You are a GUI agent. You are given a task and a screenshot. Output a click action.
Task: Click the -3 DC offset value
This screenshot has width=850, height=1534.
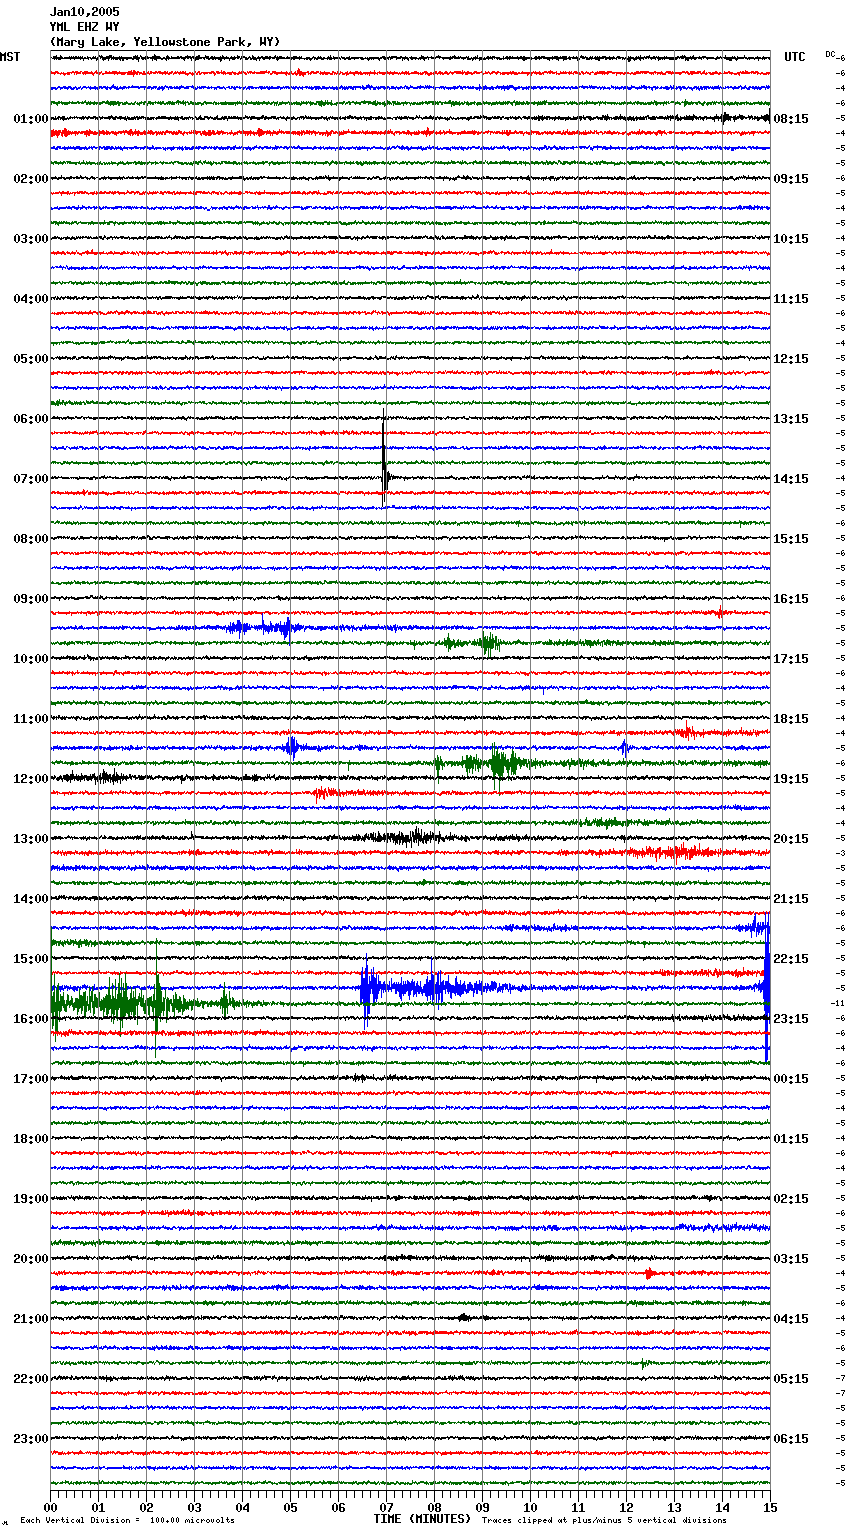click(x=841, y=853)
